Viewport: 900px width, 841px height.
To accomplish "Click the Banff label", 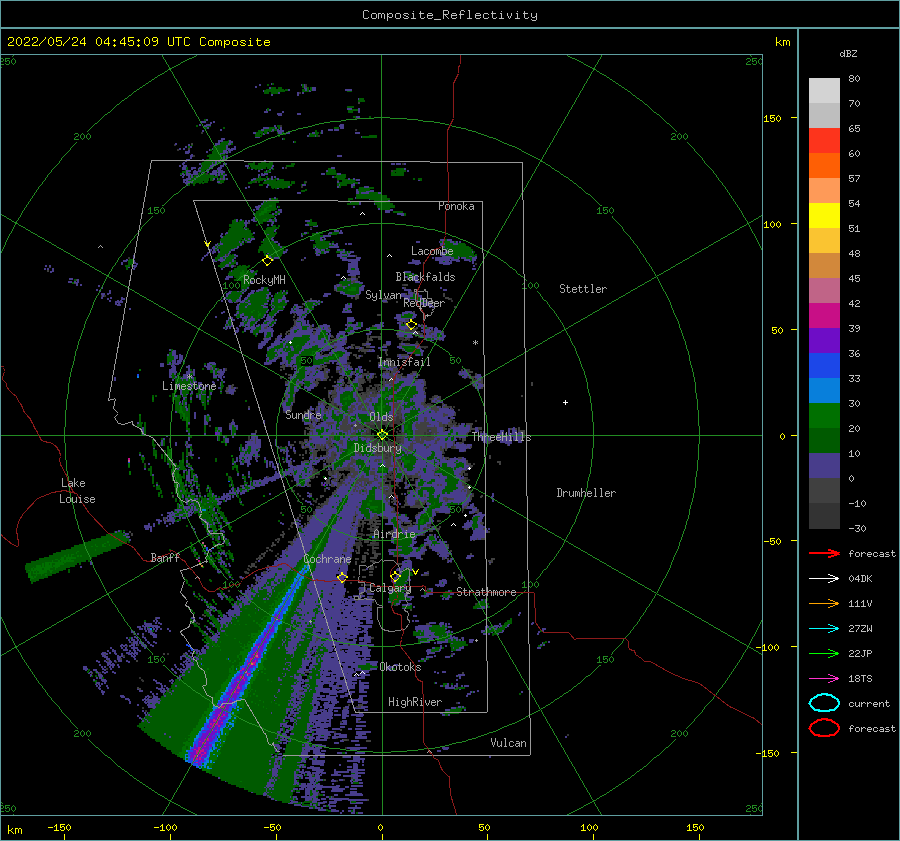I will pyautogui.click(x=165, y=557).
